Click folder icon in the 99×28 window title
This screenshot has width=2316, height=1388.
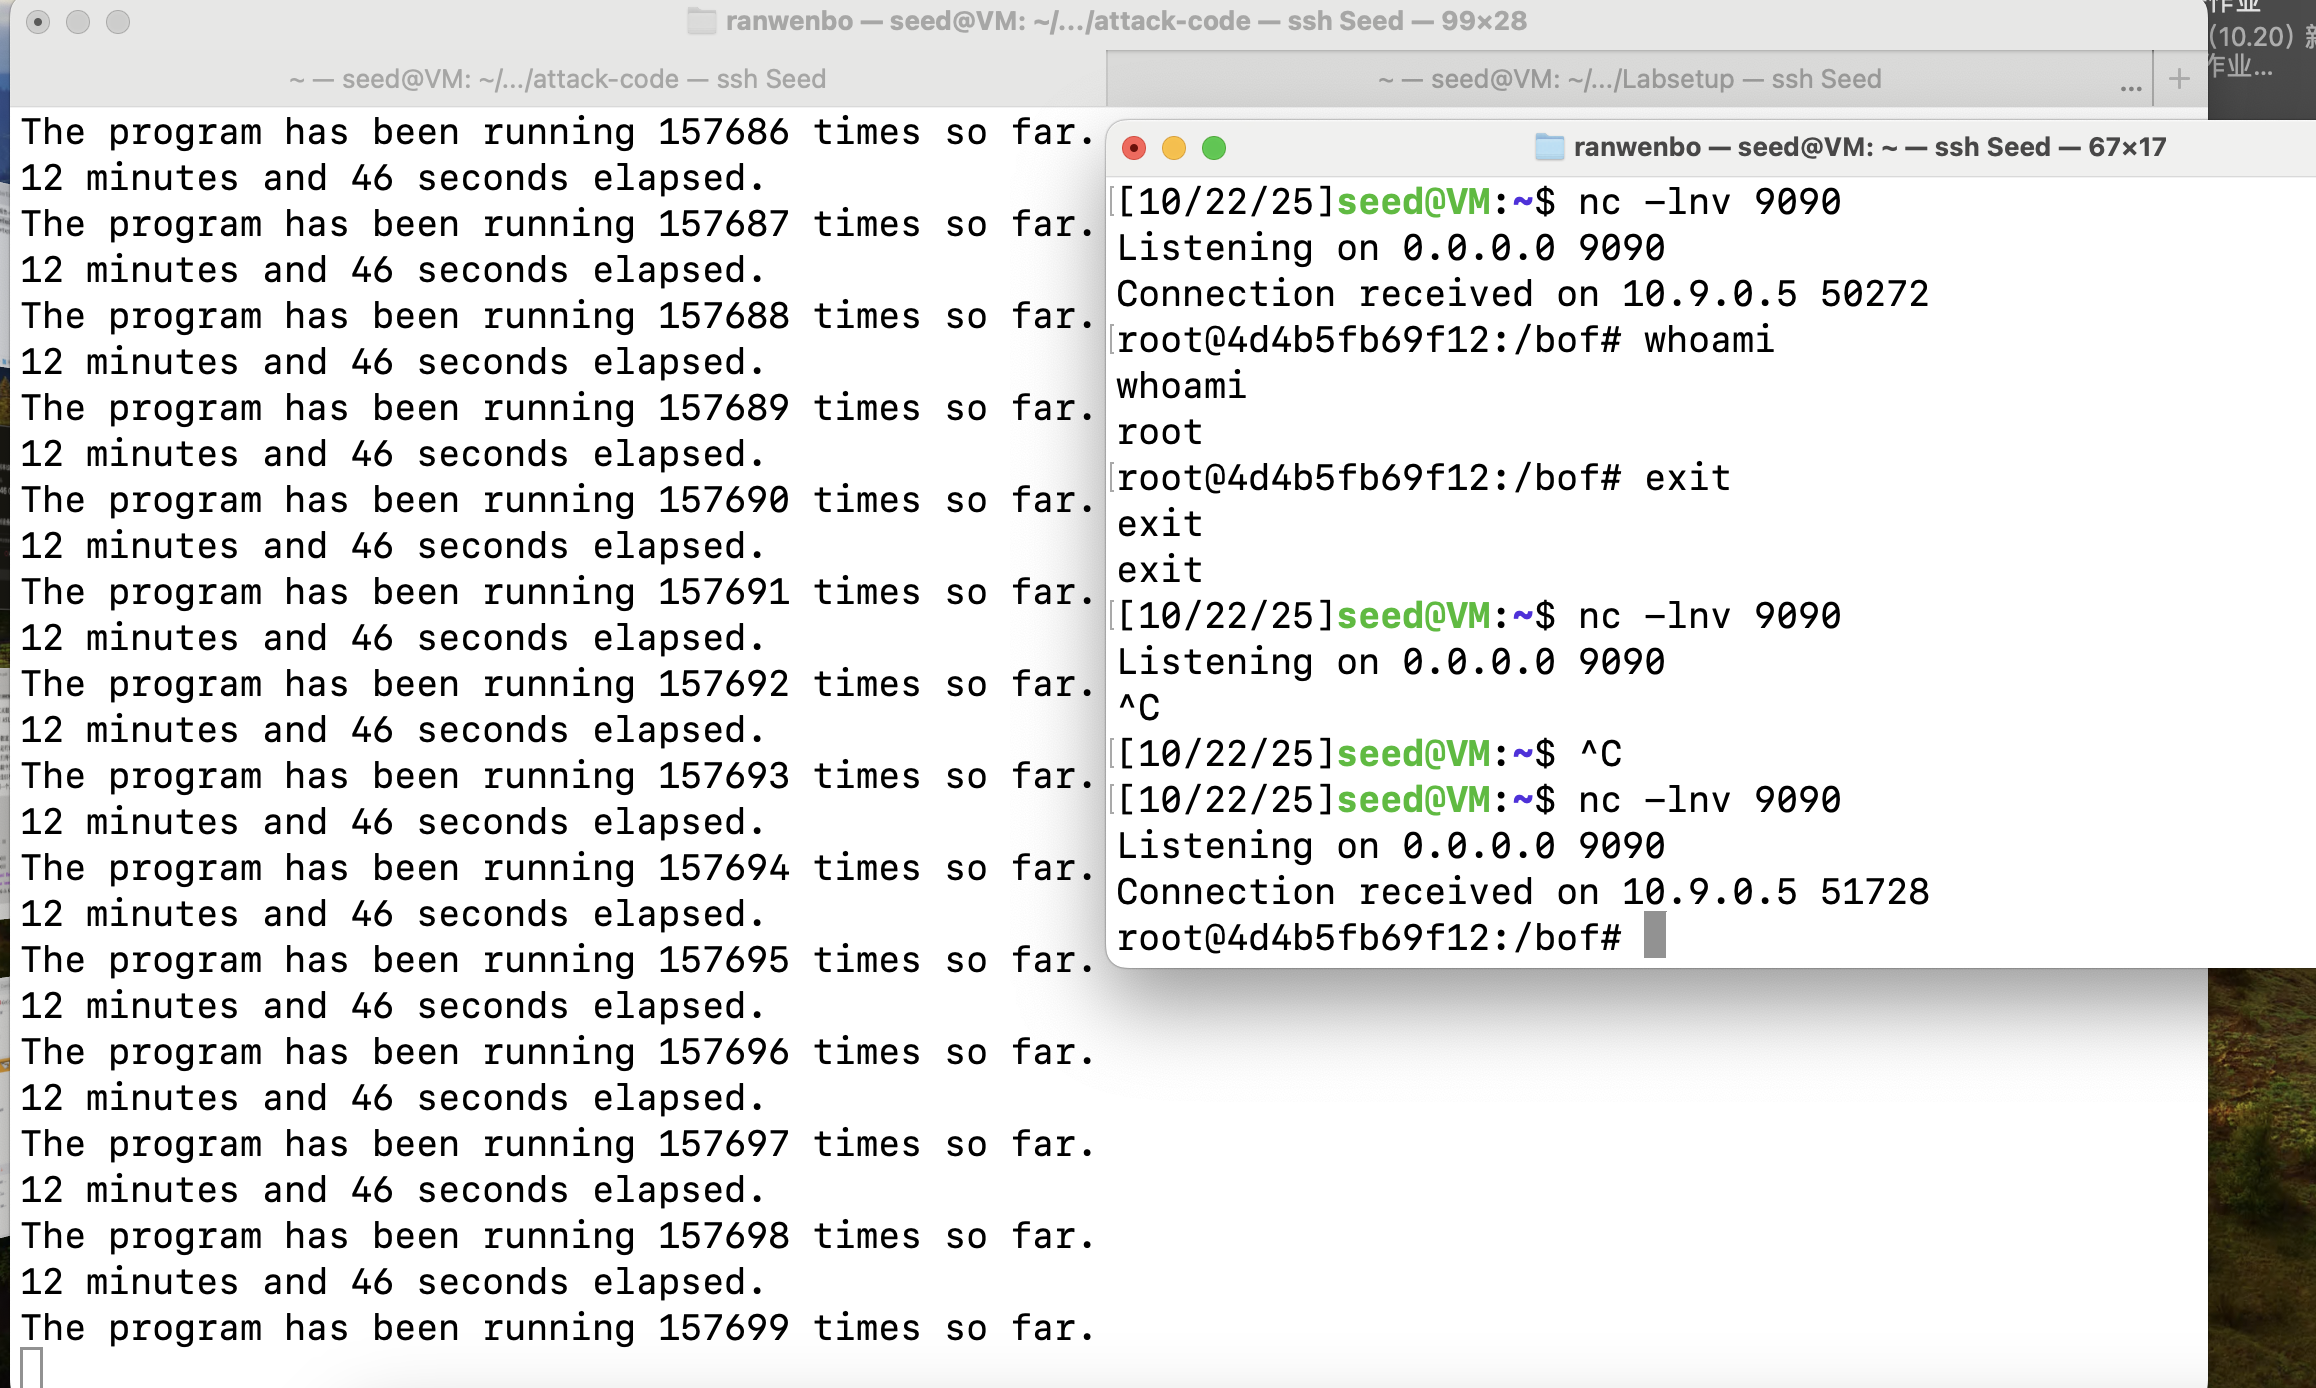point(702,21)
